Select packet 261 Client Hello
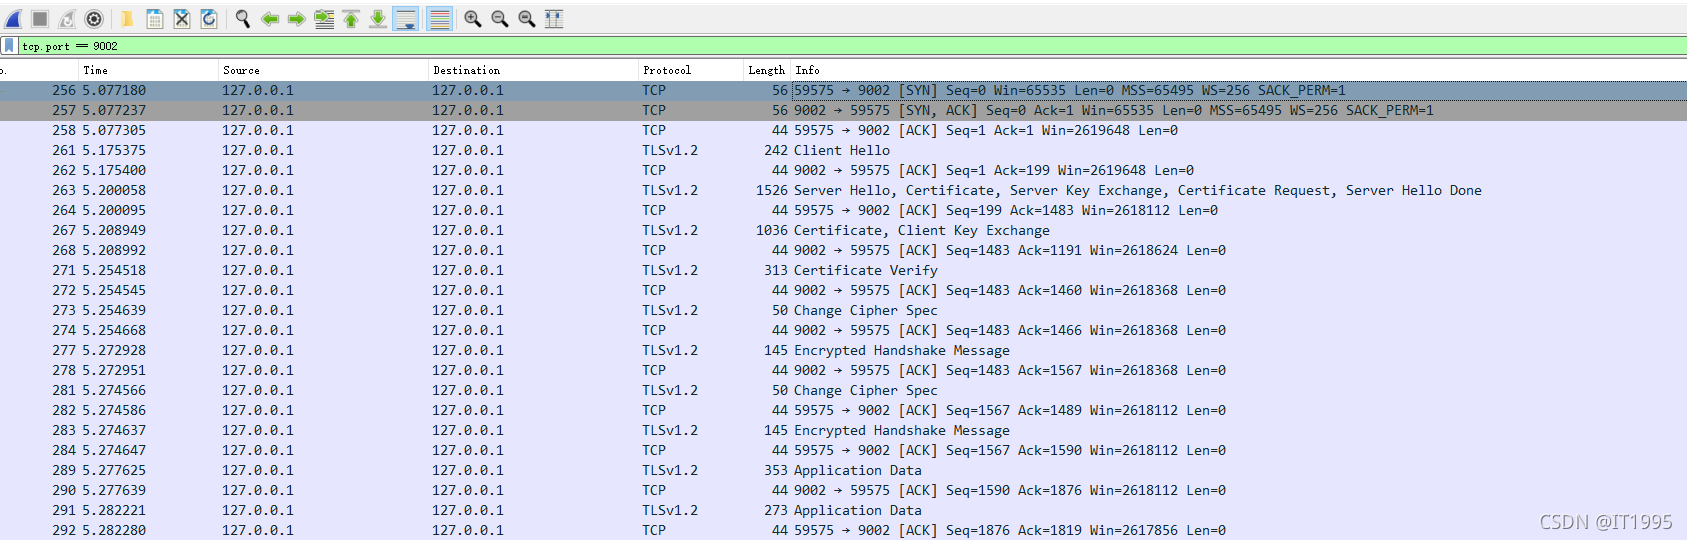Screen dimensions: 1687x540 click(x=843, y=150)
